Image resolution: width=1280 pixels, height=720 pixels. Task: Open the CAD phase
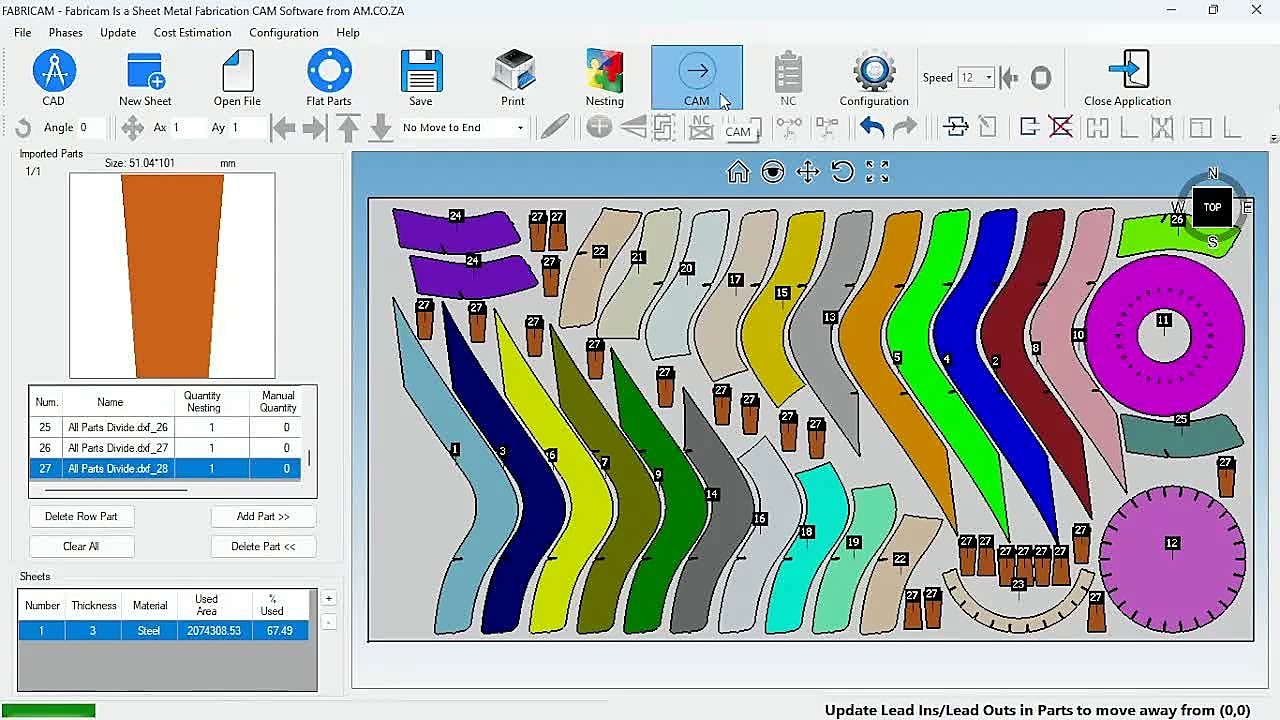[54, 78]
